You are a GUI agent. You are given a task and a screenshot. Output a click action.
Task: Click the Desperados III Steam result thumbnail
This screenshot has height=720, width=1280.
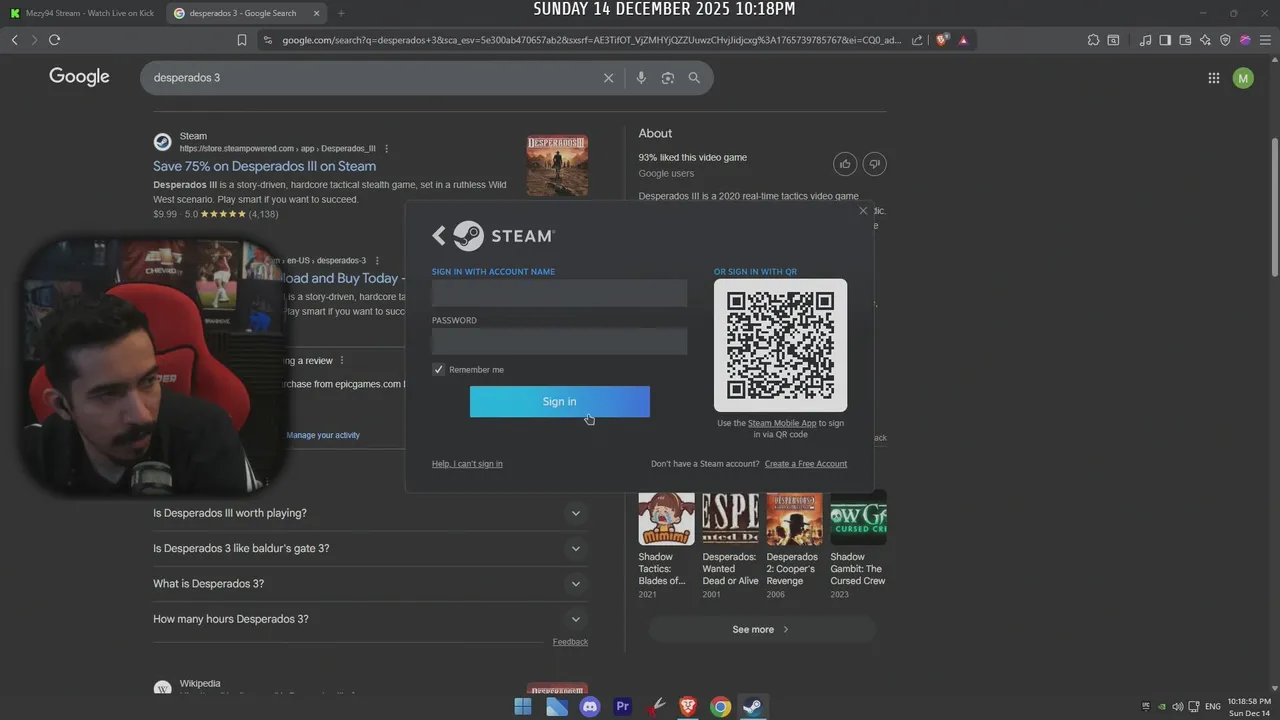point(557,166)
